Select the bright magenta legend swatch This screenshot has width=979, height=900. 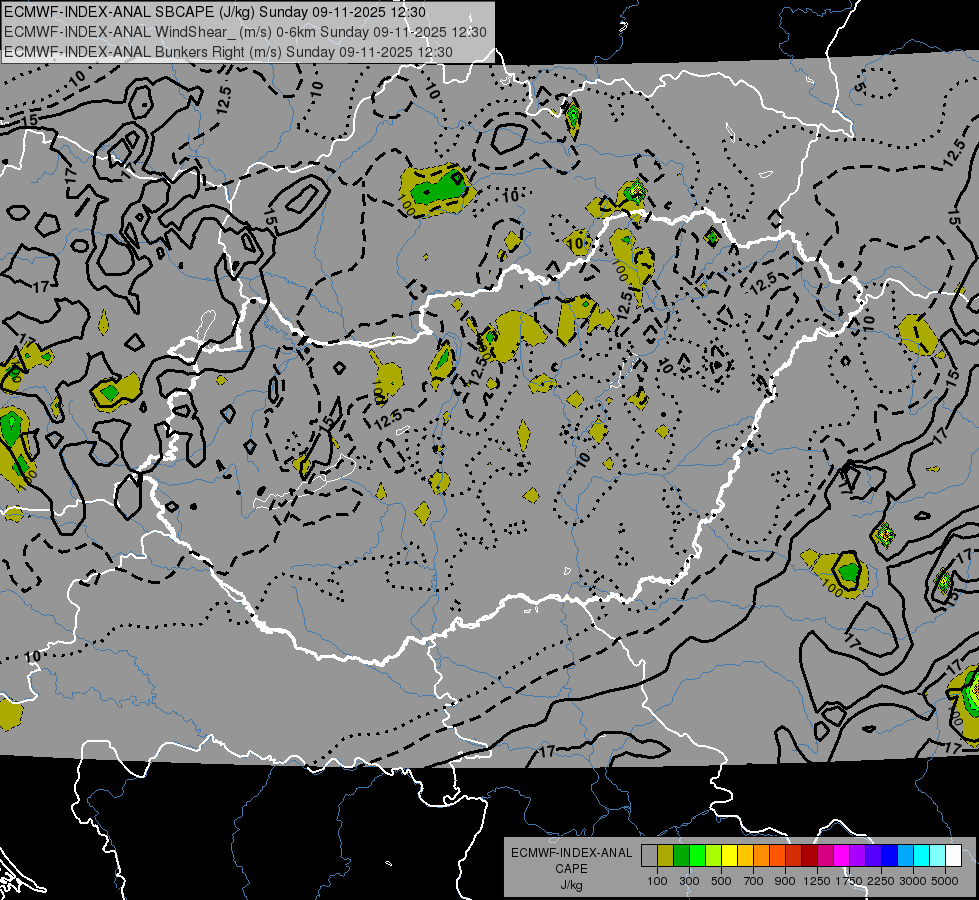[842, 856]
